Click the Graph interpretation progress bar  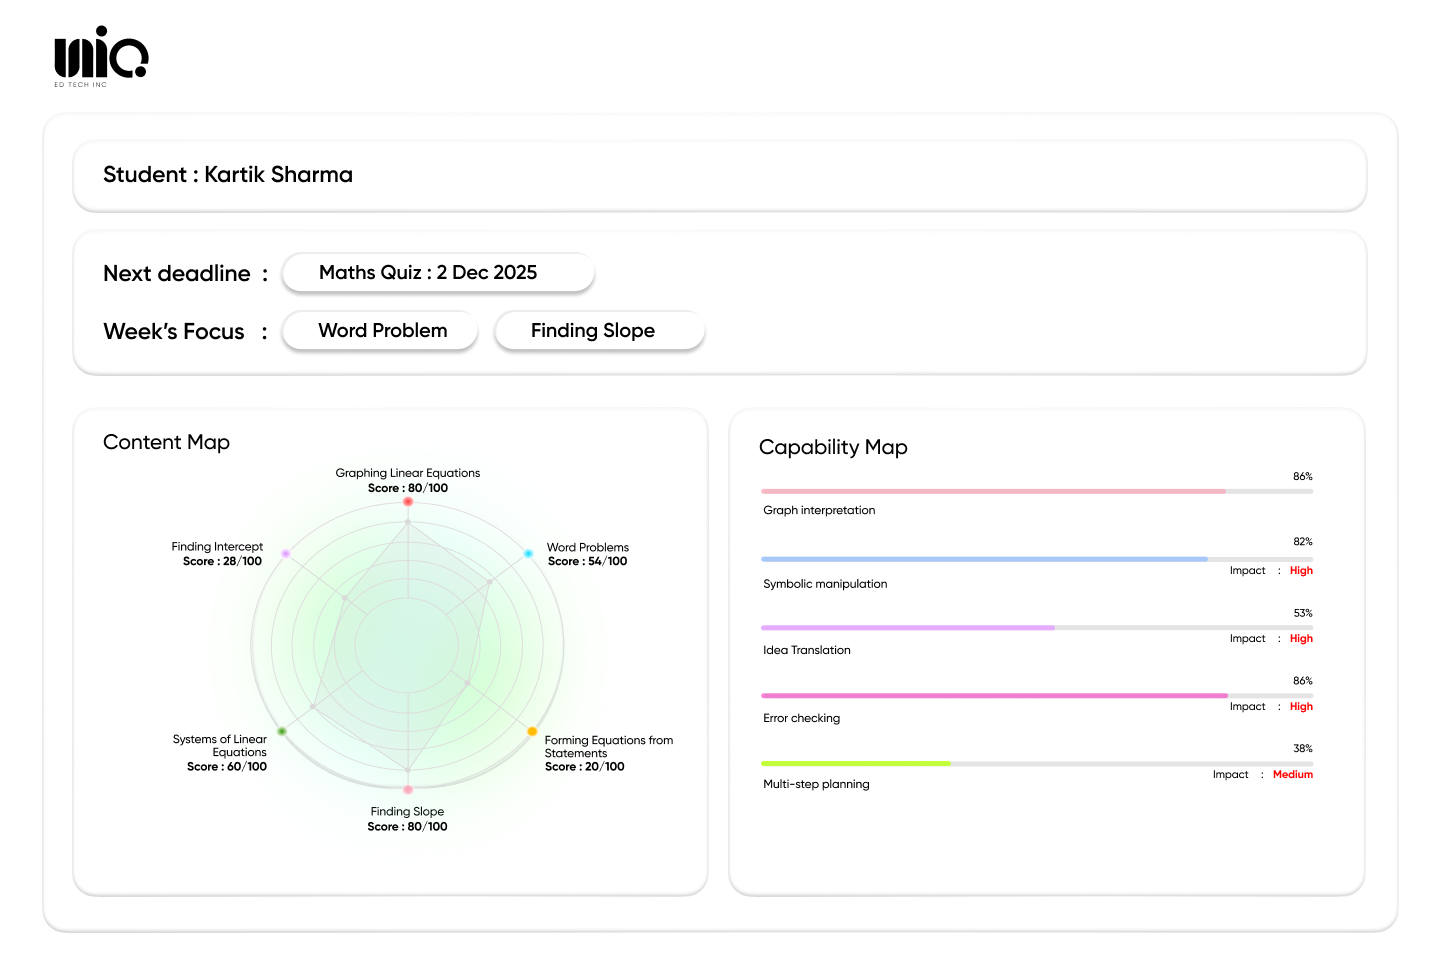tap(1036, 491)
